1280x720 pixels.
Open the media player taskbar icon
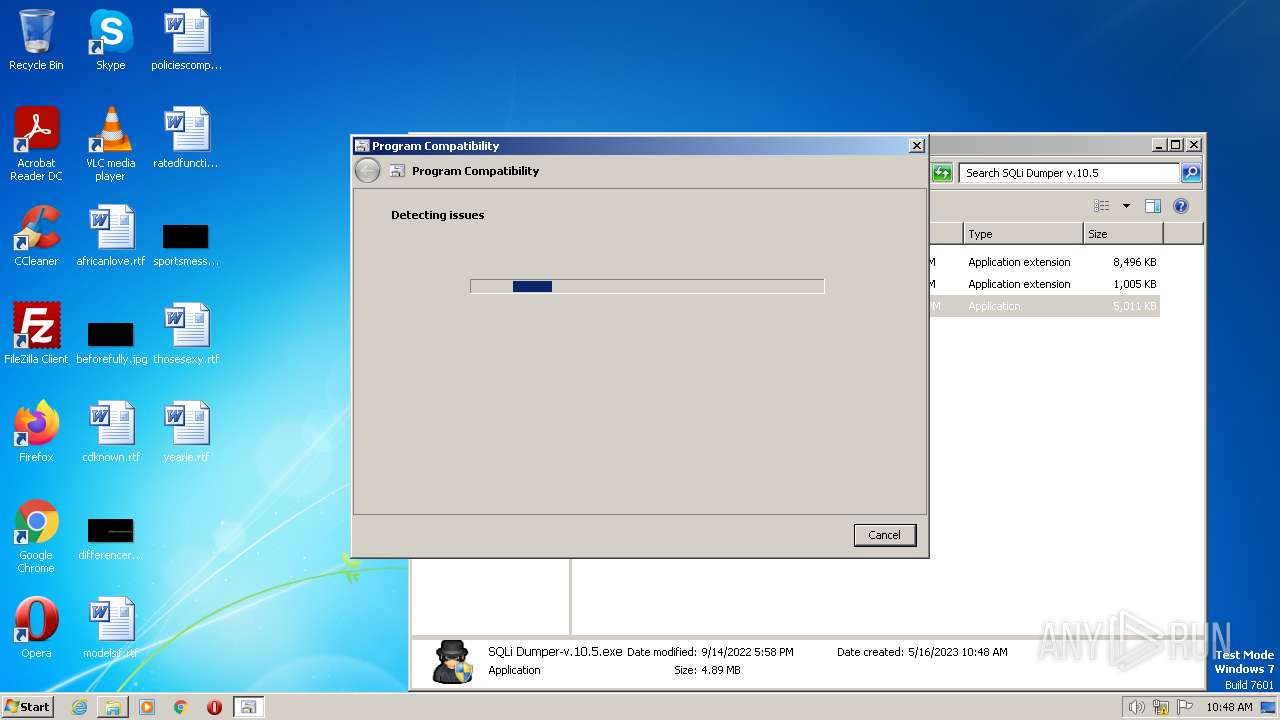pyautogui.click(x=147, y=707)
